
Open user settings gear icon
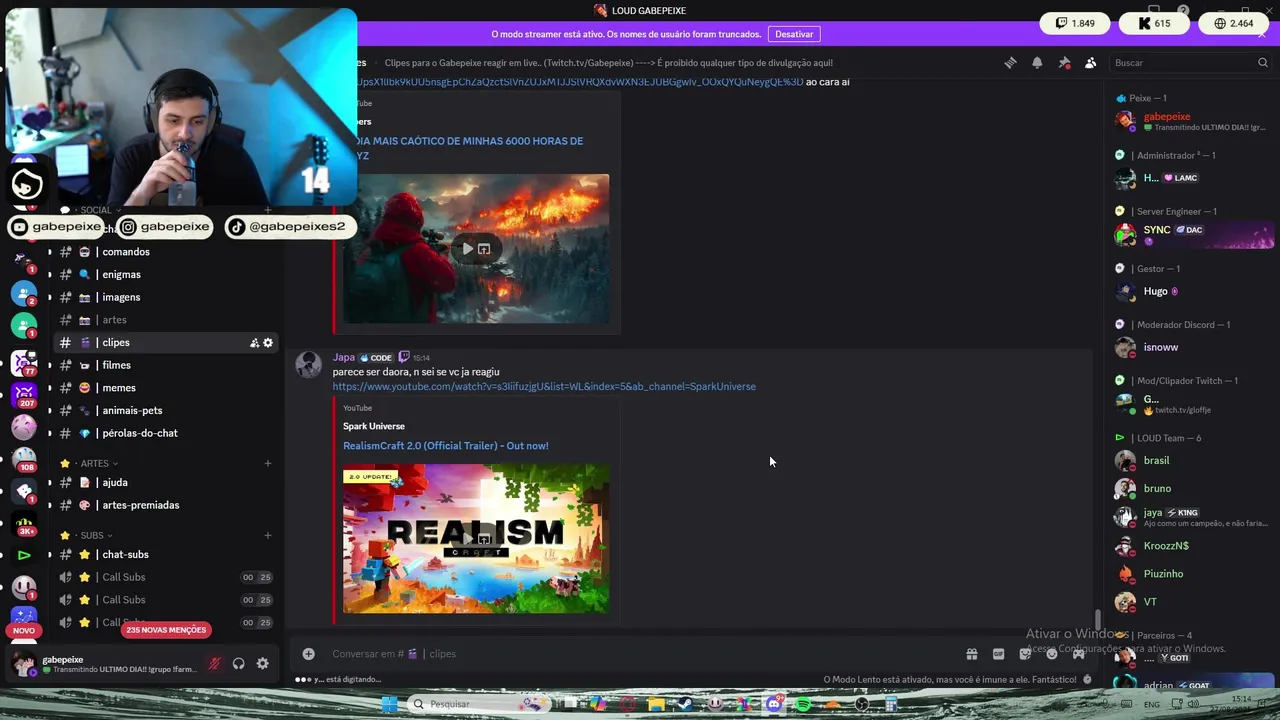[x=262, y=664]
